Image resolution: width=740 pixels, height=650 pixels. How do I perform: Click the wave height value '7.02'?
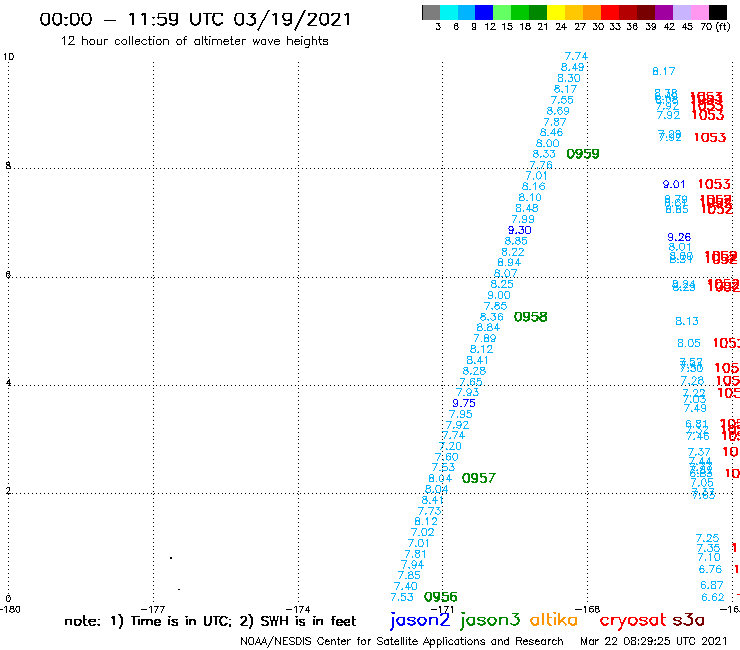pyautogui.click(x=422, y=532)
